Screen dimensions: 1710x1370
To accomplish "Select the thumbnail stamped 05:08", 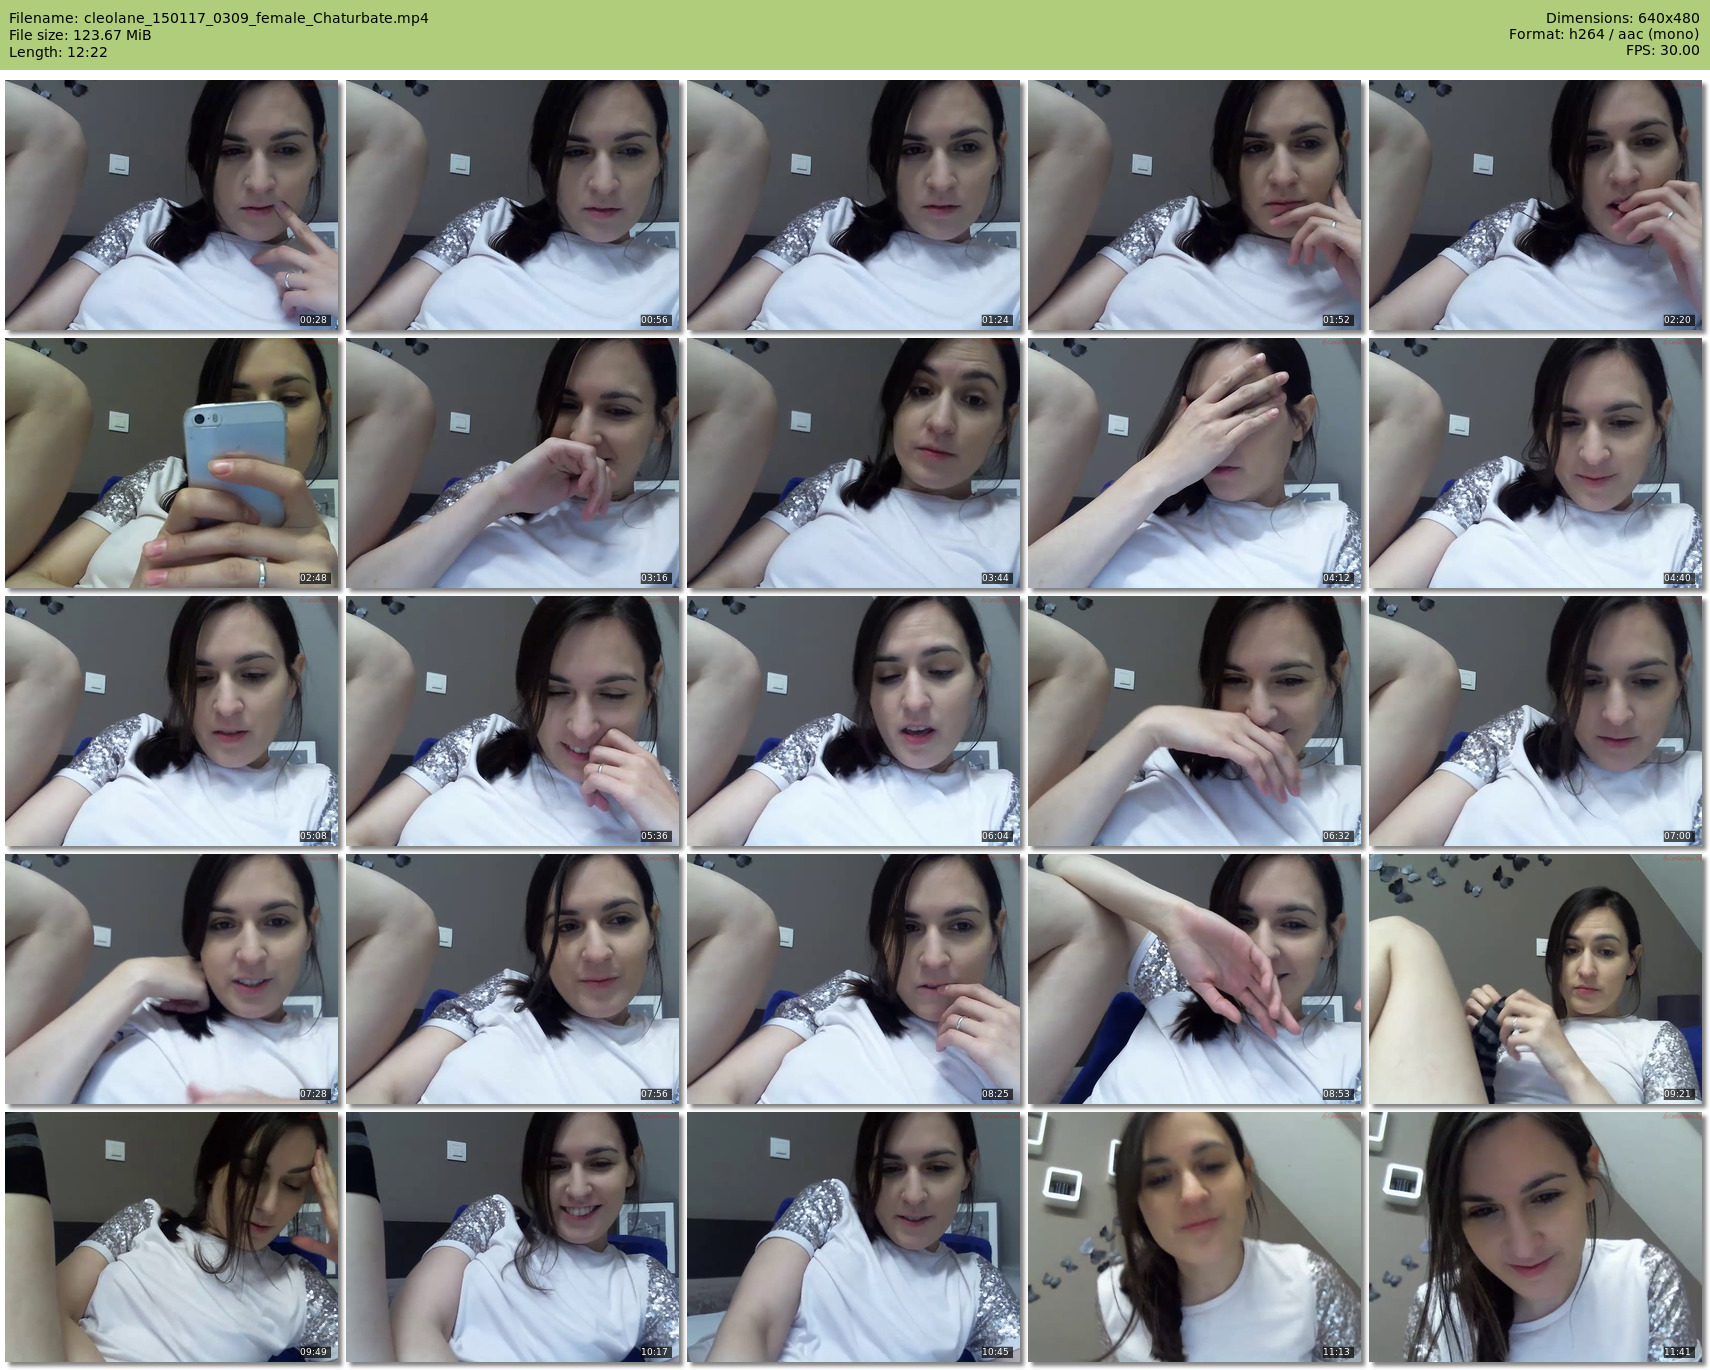I will click(172, 721).
